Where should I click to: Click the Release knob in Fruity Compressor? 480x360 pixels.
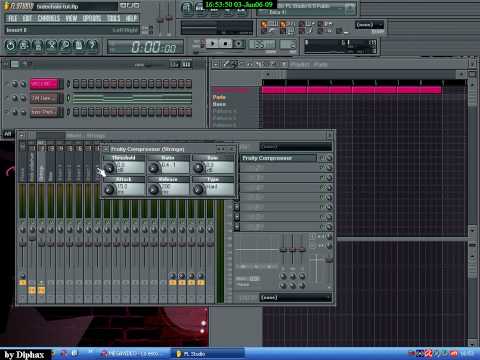tap(154, 190)
